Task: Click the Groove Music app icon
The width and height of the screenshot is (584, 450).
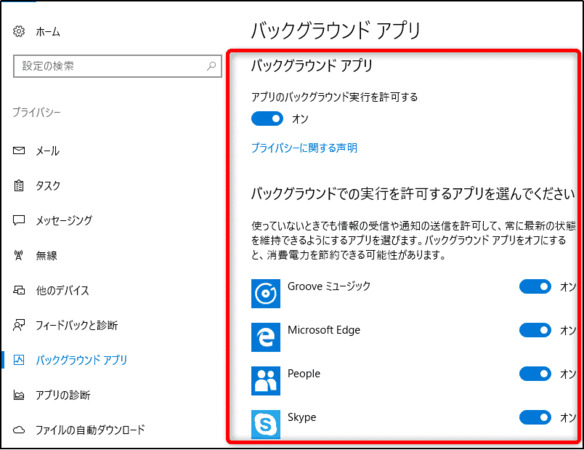Action: tap(266, 294)
